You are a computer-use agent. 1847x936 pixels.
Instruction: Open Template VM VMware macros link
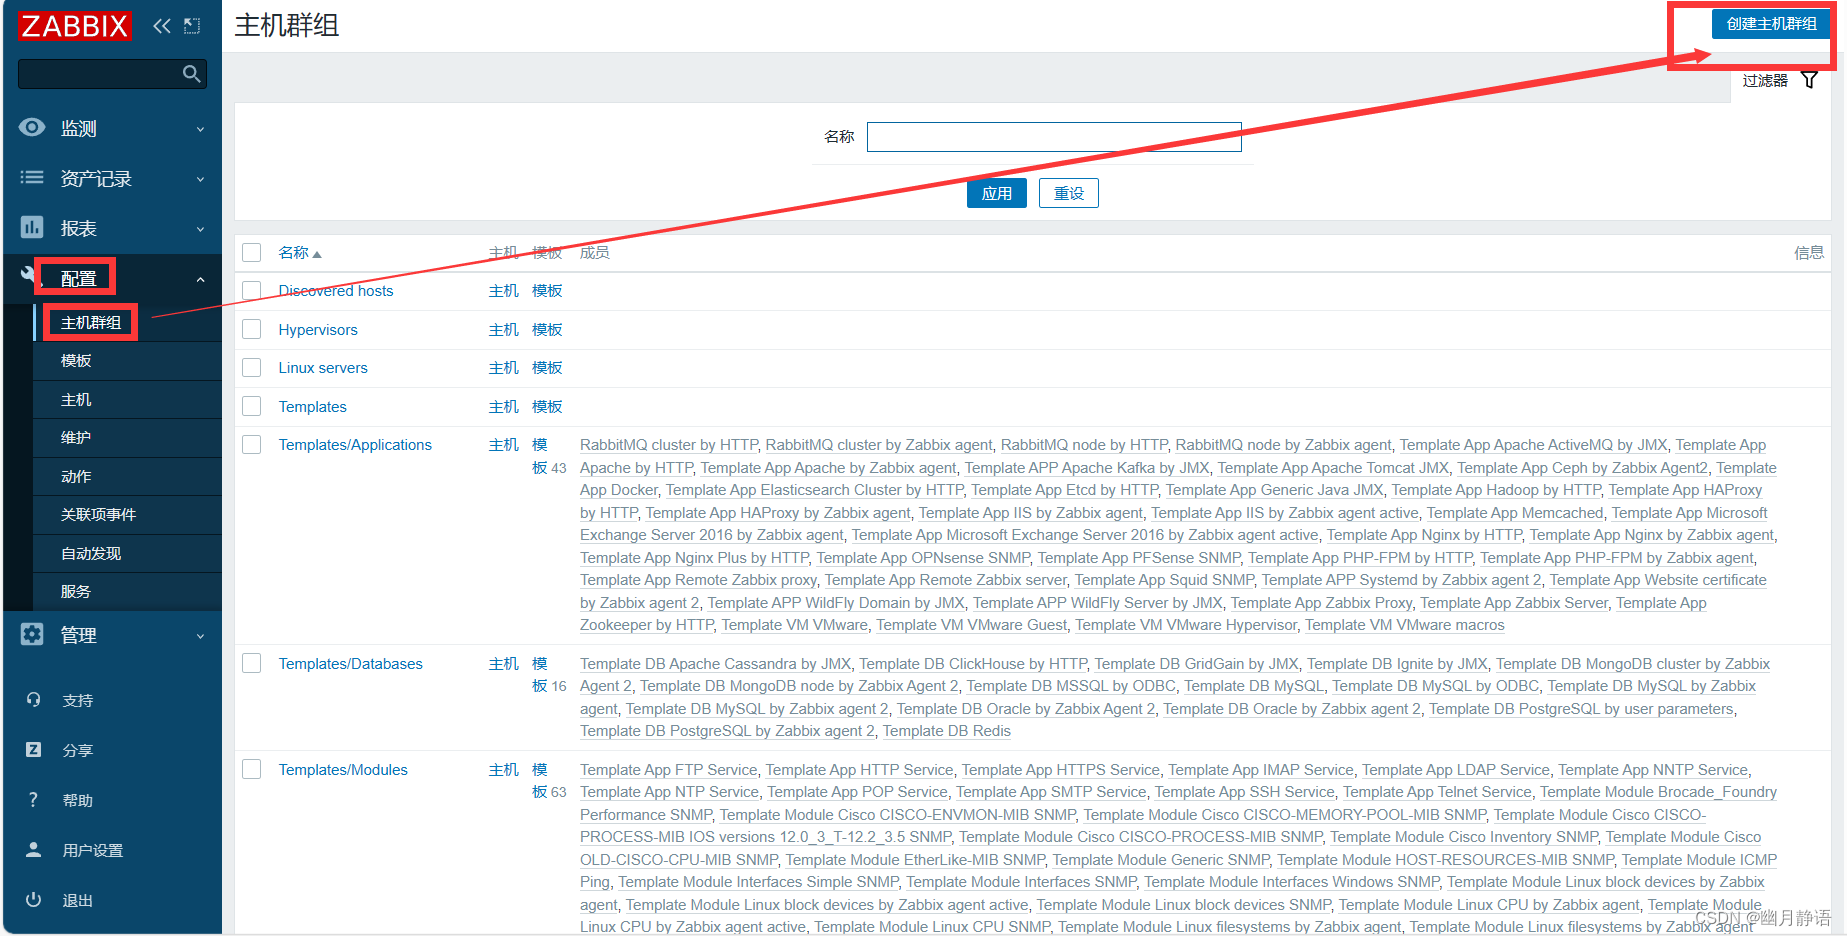point(1405,625)
